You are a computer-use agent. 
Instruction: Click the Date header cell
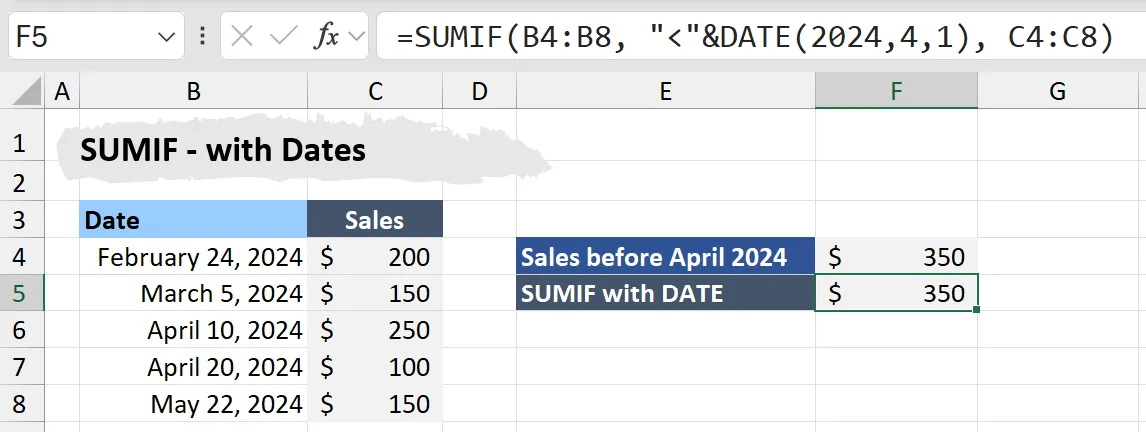193,220
